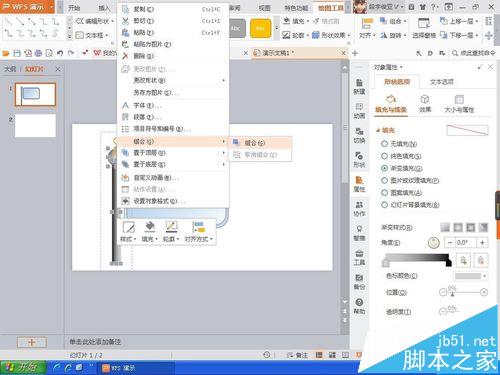Image resolution: width=500 pixels, height=375 pixels.
Task: Click 新建 (New) in side pane strip
Action: click(359, 87)
